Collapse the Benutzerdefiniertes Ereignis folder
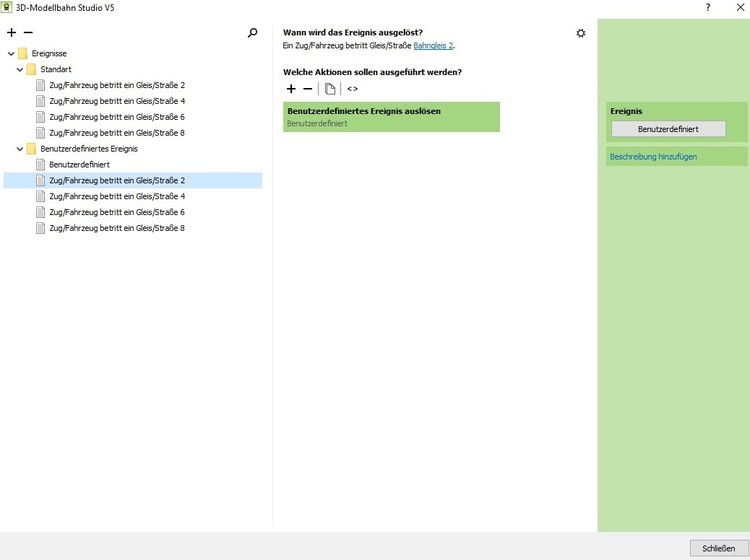750x560 pixels. pyautogui.click(x=20, y=149)
